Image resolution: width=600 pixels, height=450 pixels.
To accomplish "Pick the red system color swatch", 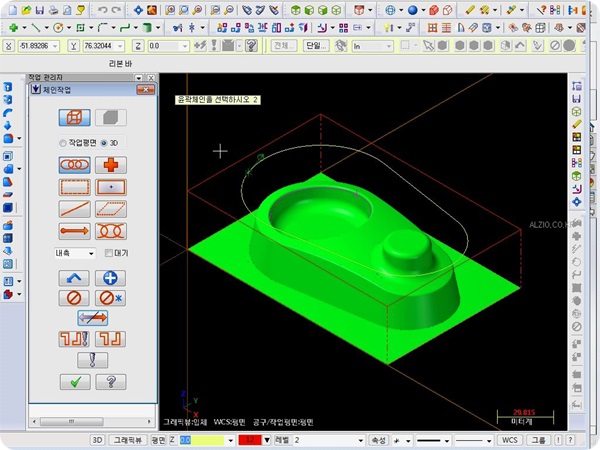I will tap(250, 440).
